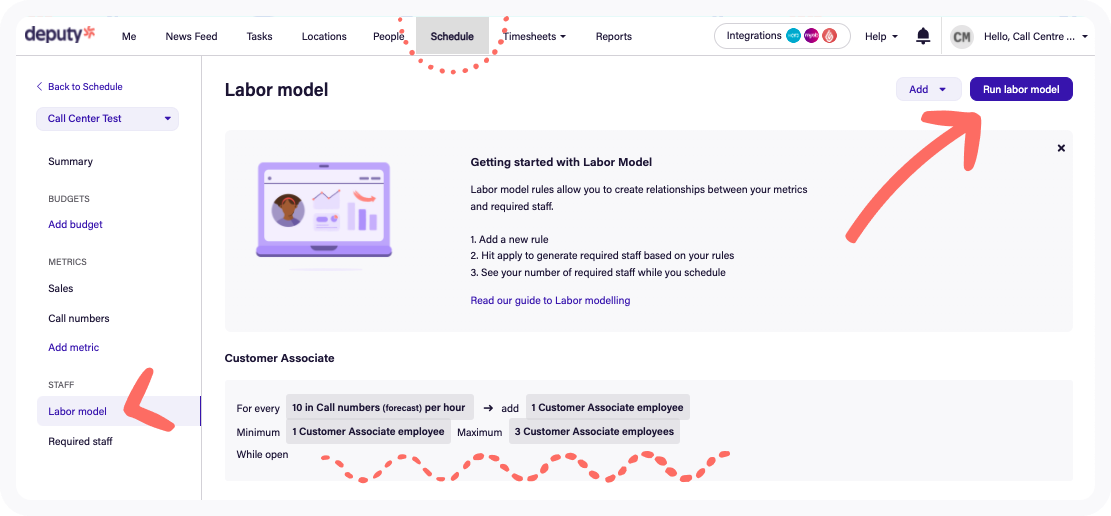Open the notifications bell

pos(923,36)
